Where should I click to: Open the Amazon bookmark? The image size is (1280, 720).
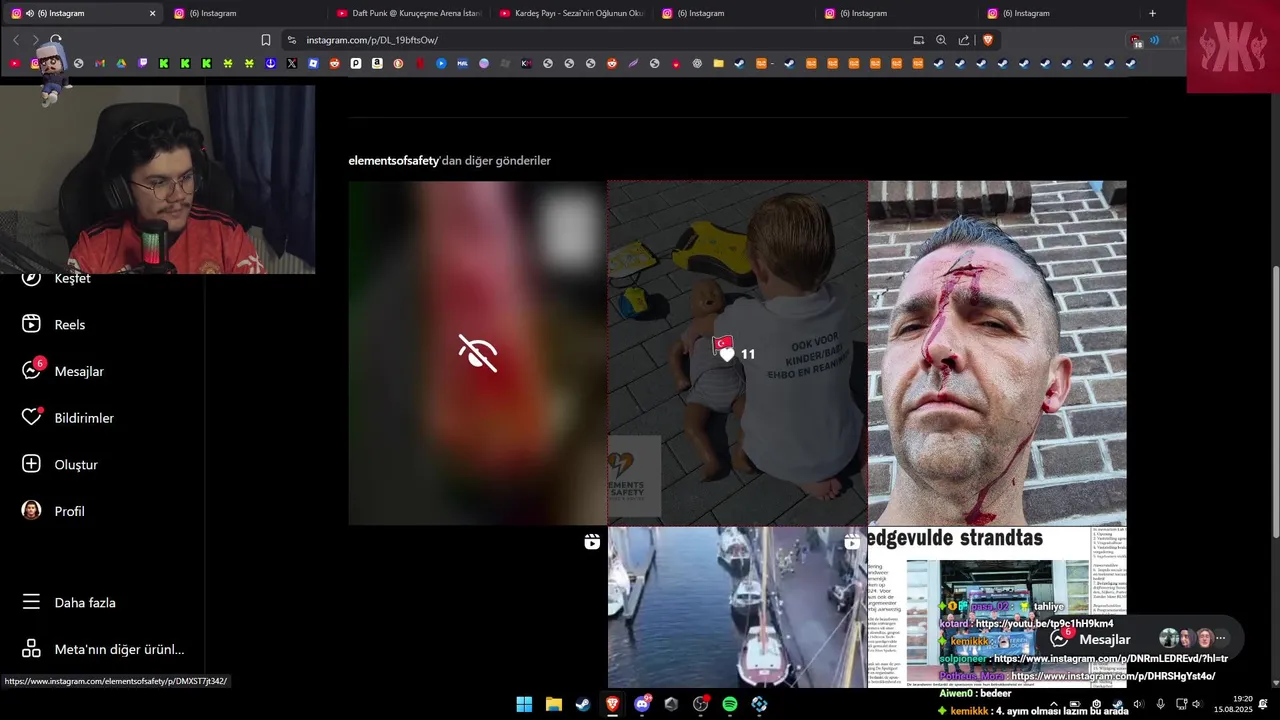[x=377, y=63]
